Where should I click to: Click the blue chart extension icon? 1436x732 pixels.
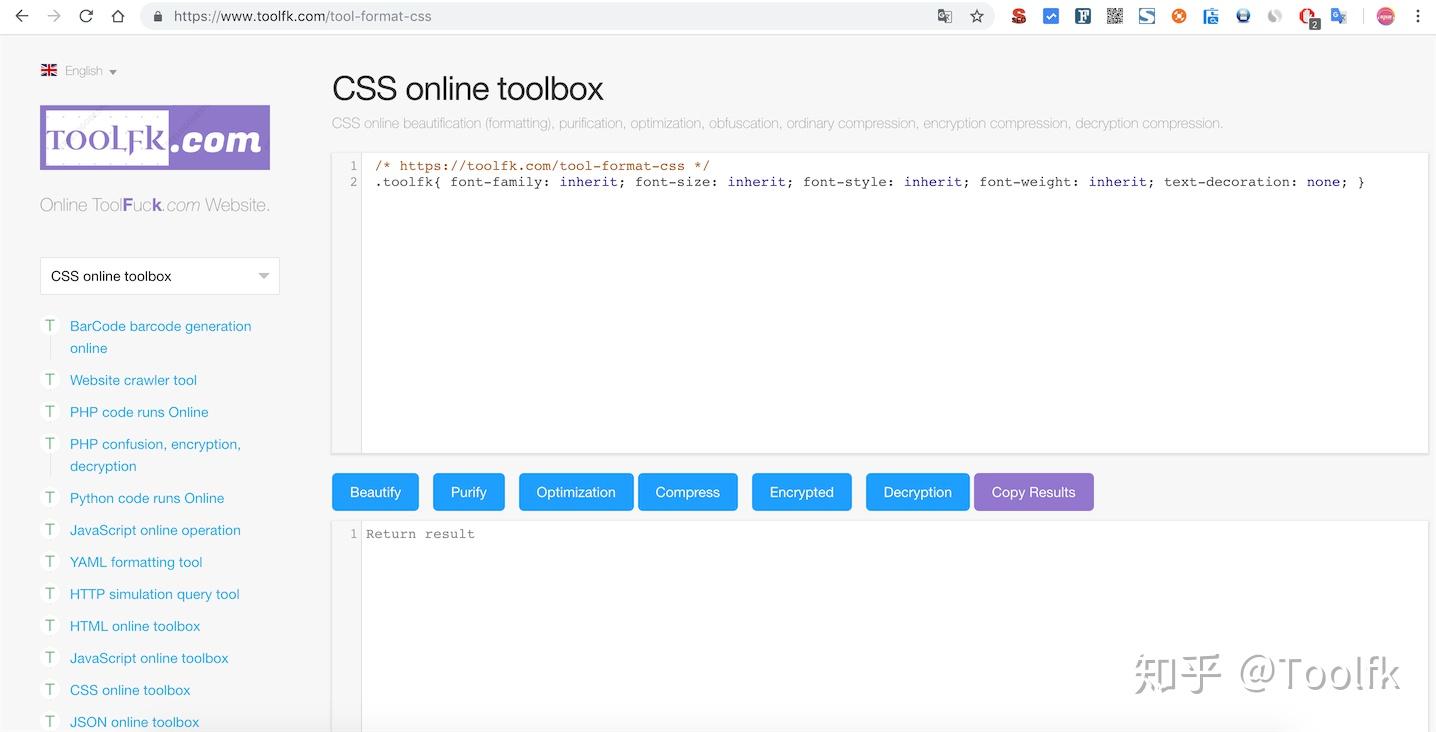[1051, 16]
